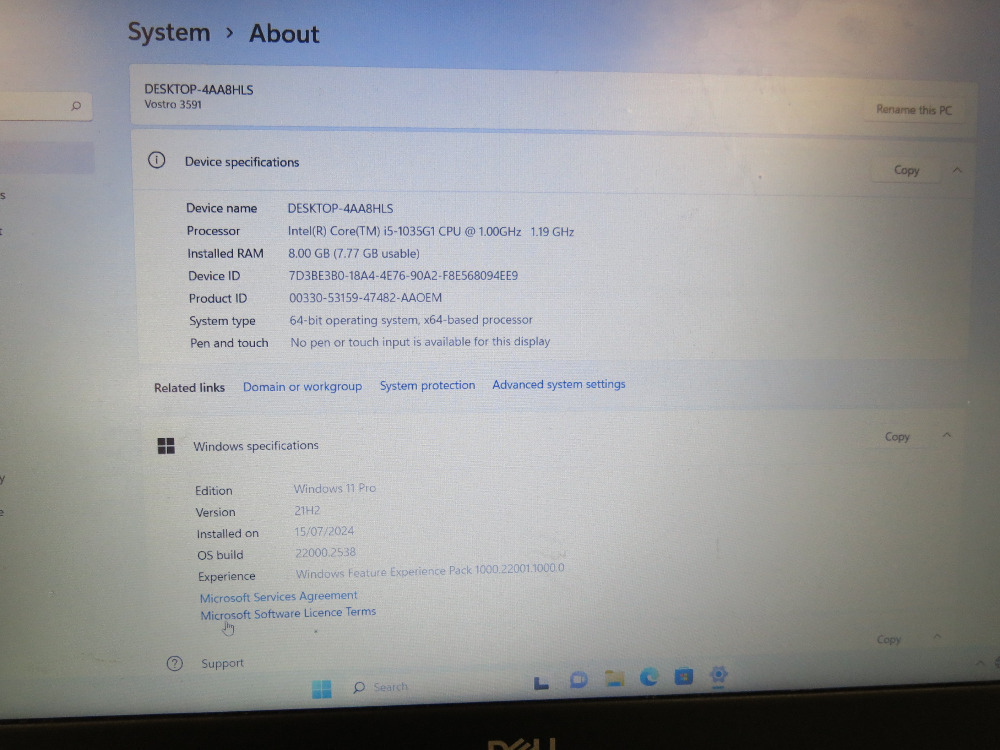Copy the Device specifications
The image size is (1000, 750).
pyautogui.click(x=906, y=170)
